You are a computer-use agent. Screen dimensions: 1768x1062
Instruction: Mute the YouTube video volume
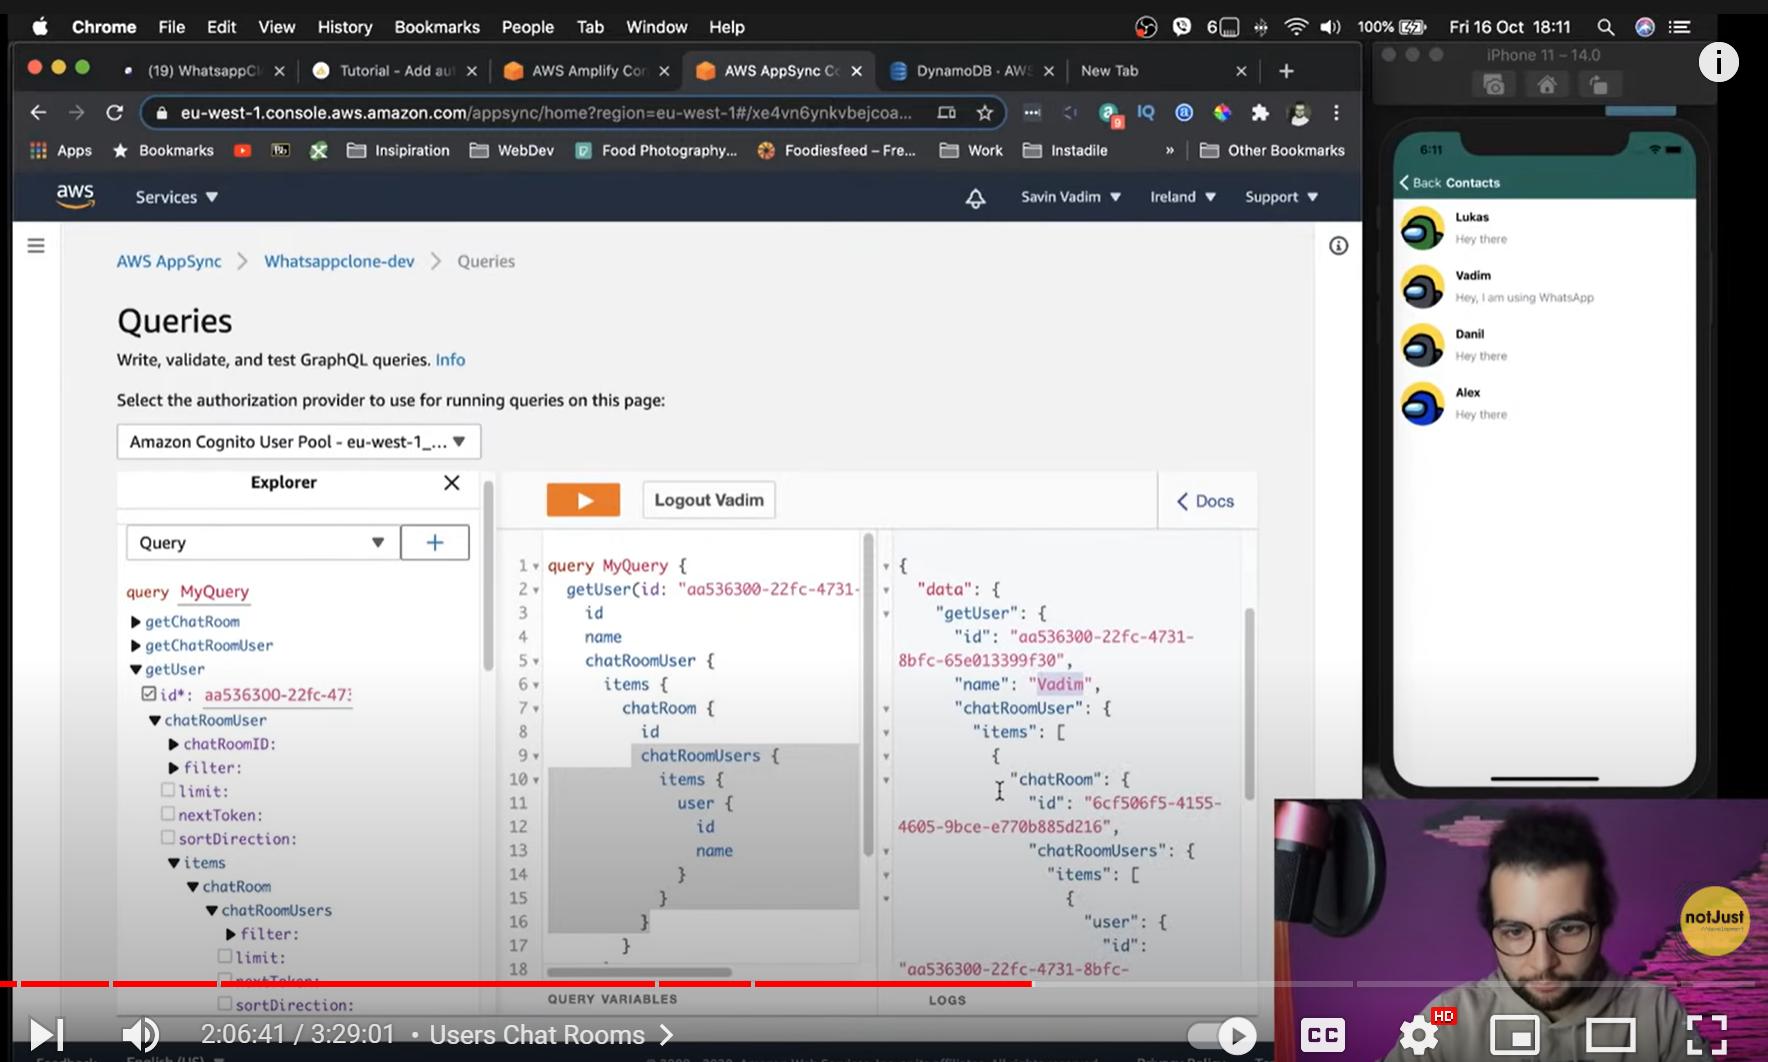140,1034
